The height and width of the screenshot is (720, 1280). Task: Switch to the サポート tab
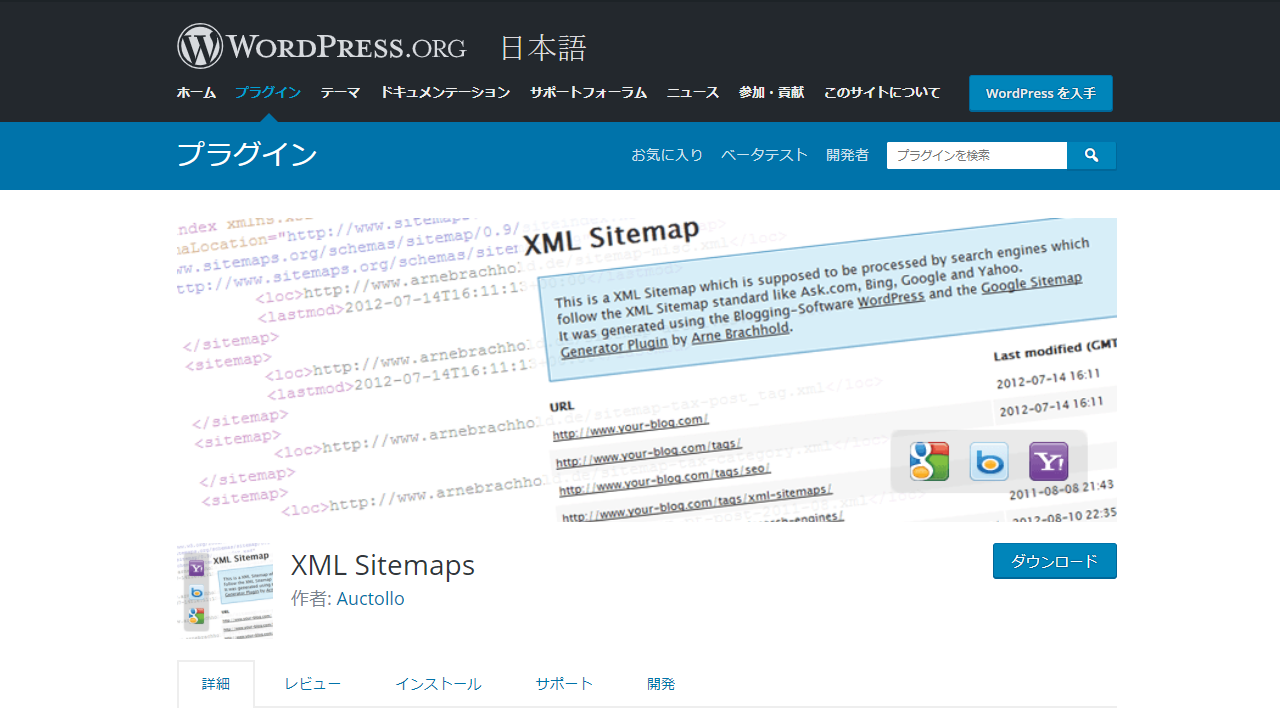click(x=564, y=684)
